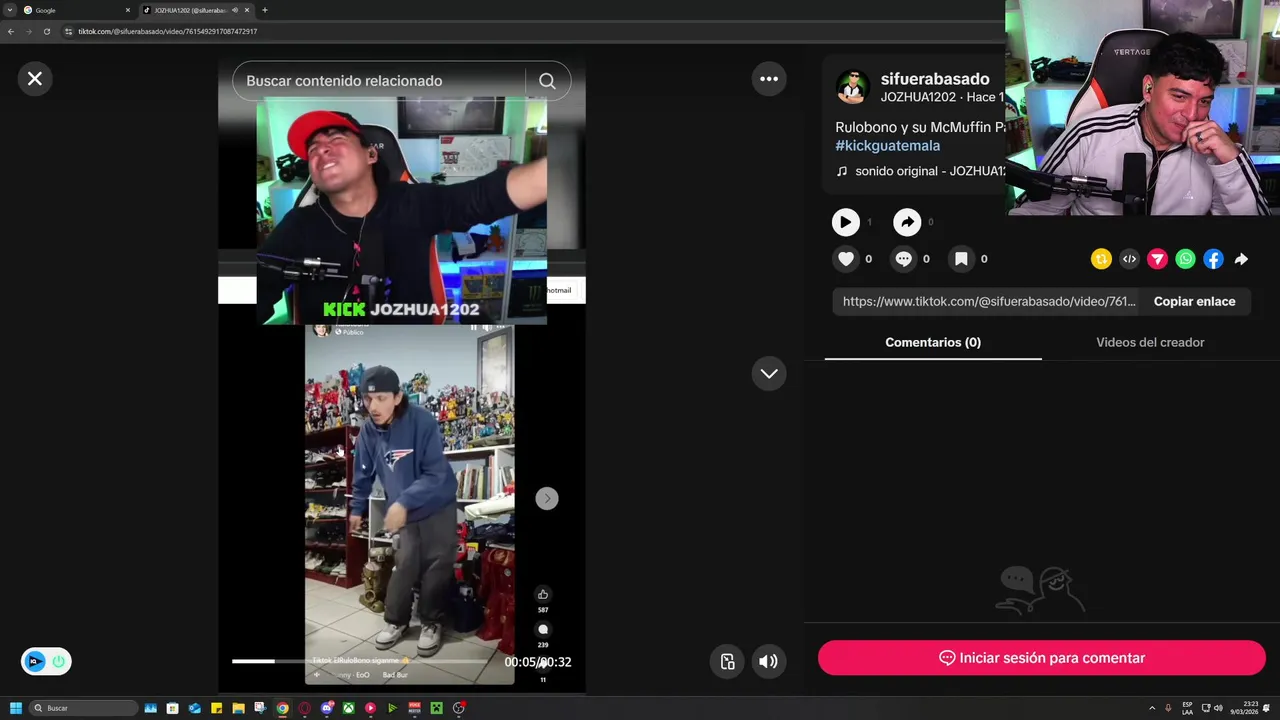The width and height of the screenshot is (1280, 720).
Task: Share the video to Facebook
Action: (1213, 259)
